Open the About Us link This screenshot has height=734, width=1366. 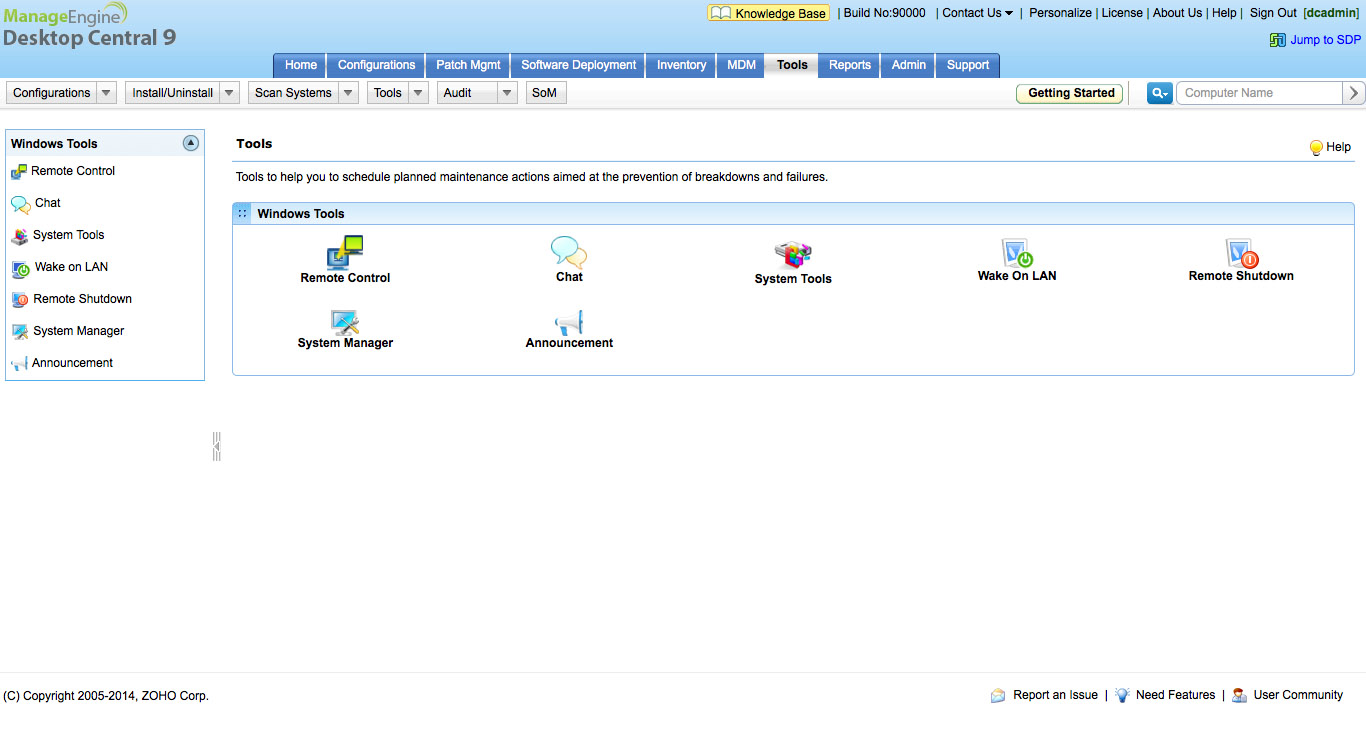(1177, 13)
